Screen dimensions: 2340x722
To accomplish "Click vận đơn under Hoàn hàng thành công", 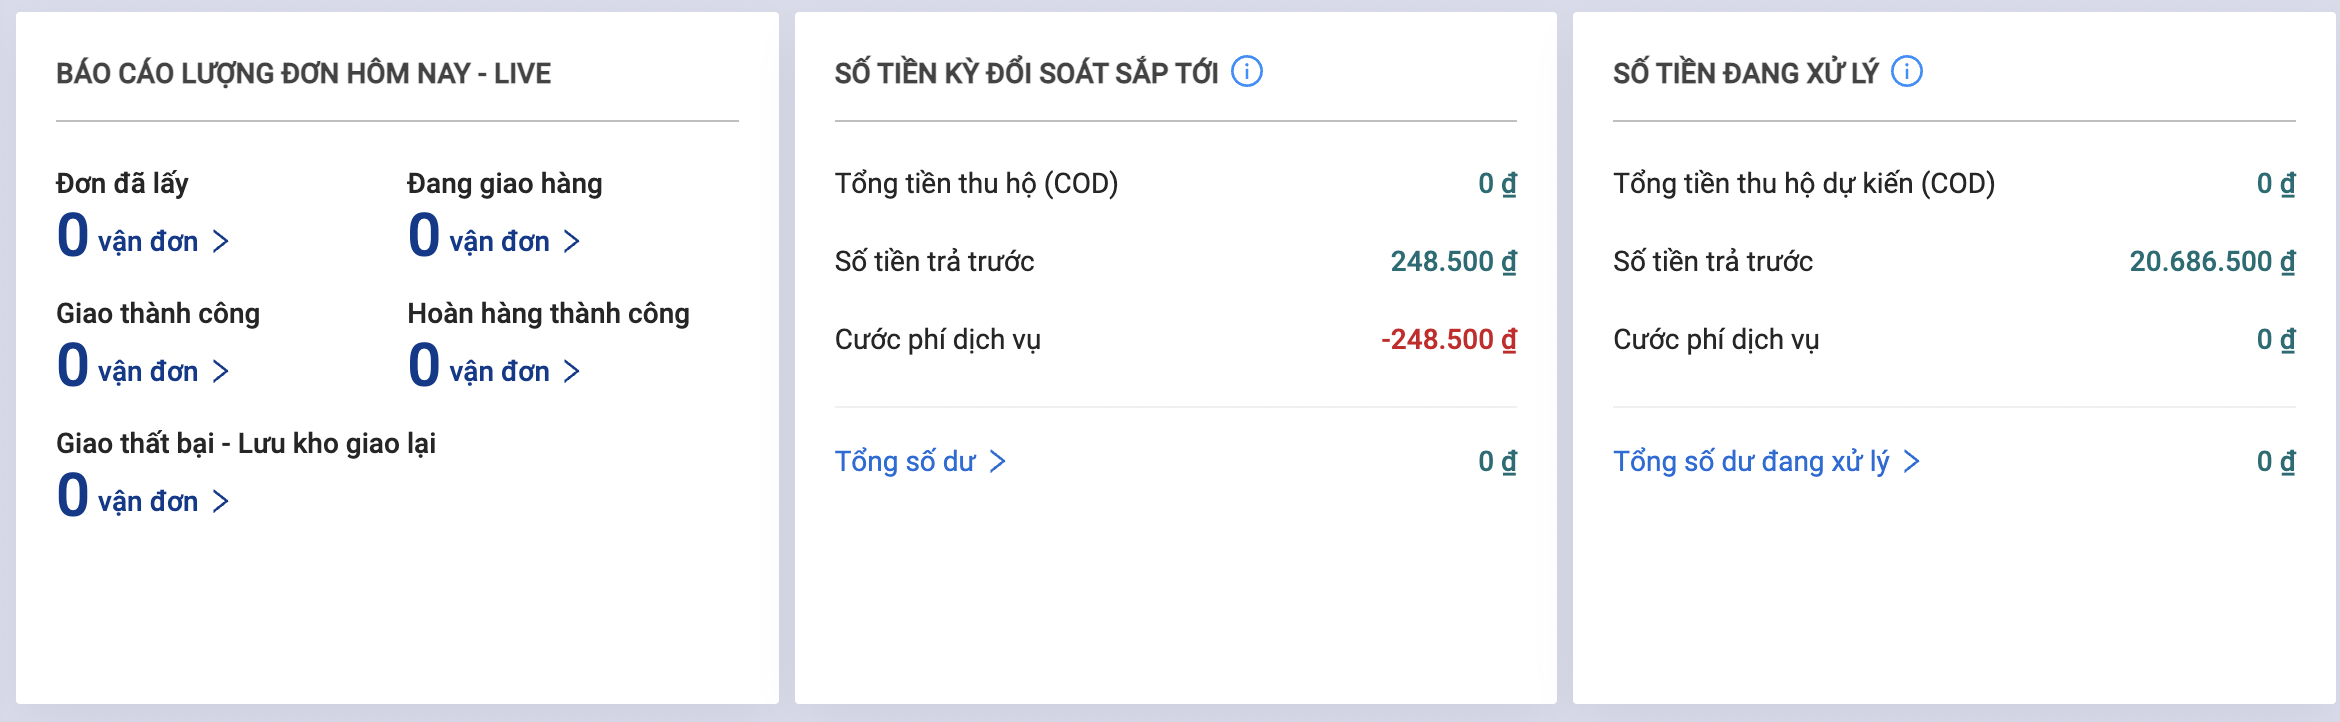I will coord(500,371).
